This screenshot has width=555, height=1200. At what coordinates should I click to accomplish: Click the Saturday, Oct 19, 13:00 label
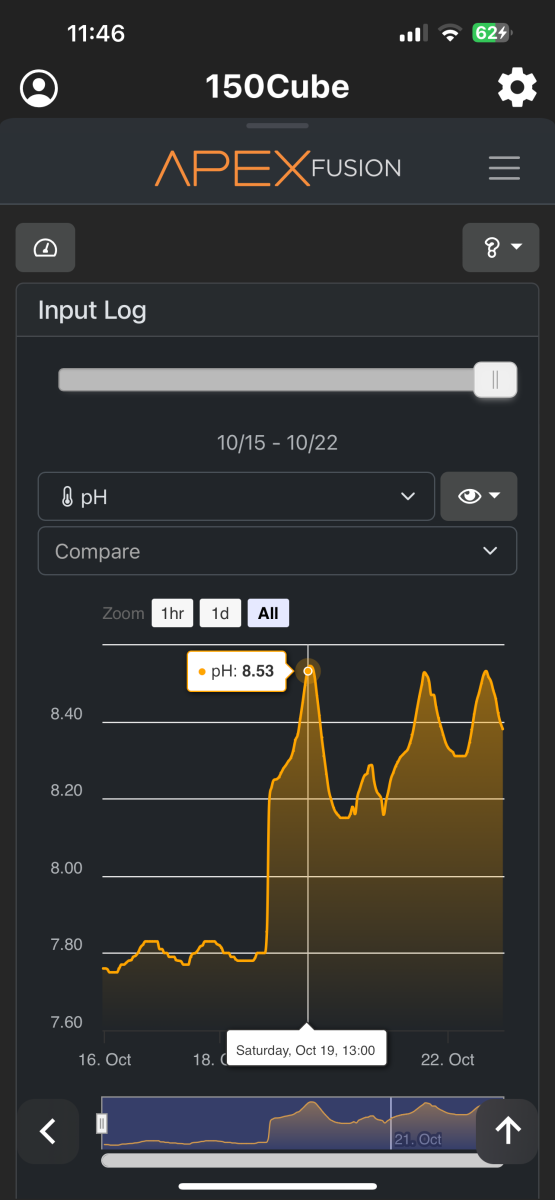click(306, 1050)
